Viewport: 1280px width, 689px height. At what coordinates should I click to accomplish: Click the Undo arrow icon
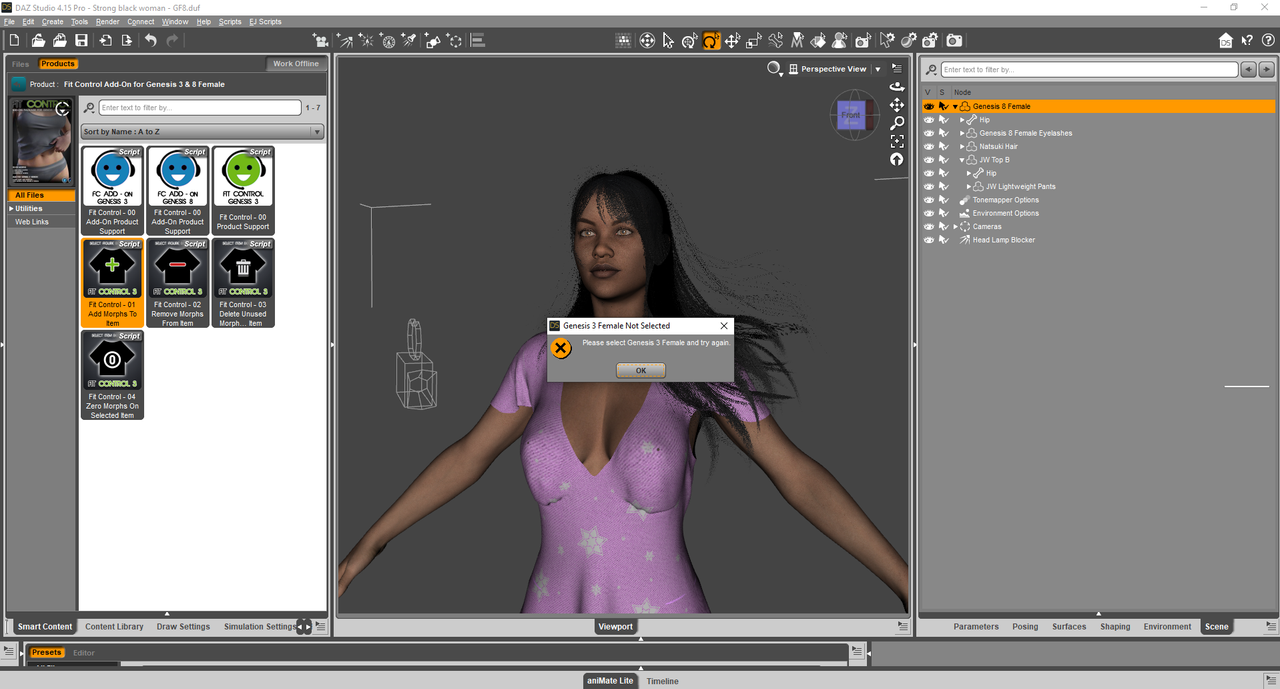151,40
